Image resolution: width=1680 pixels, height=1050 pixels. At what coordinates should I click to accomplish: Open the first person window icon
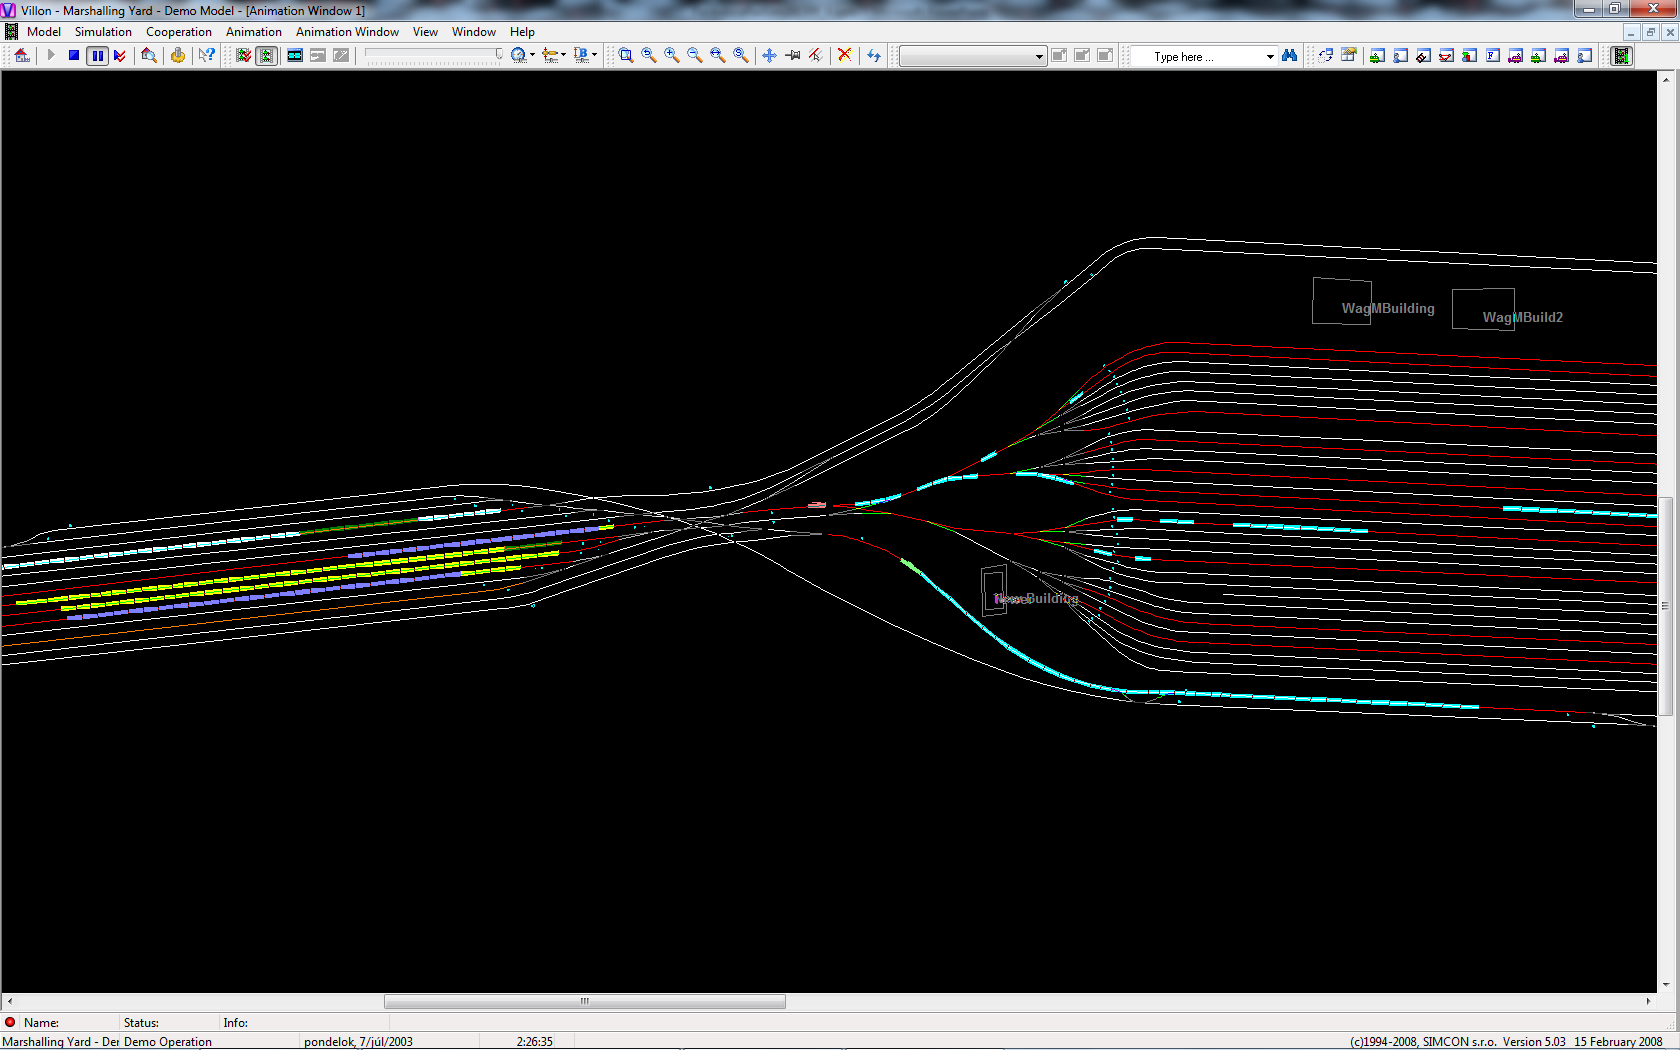click(1400, 56)
